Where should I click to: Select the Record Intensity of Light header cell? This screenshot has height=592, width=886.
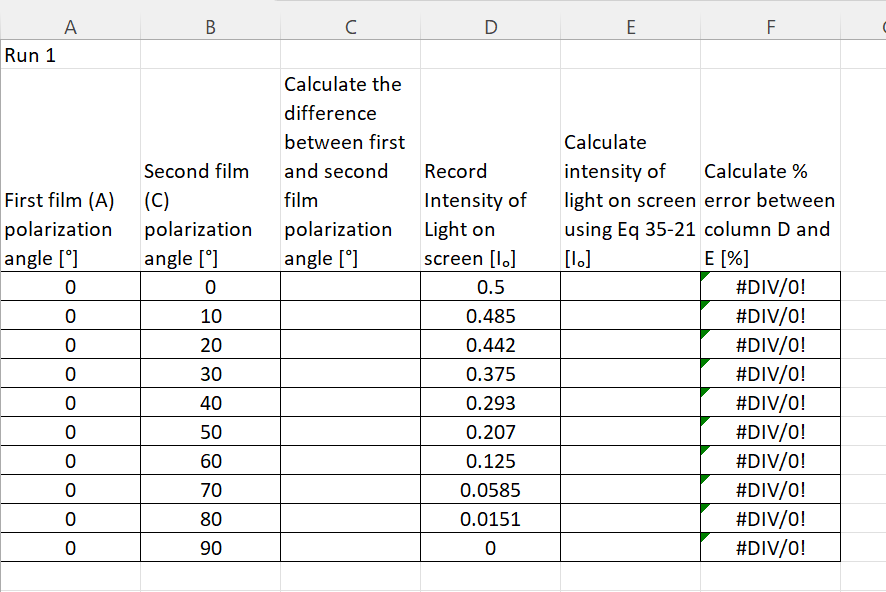[490, 200]
